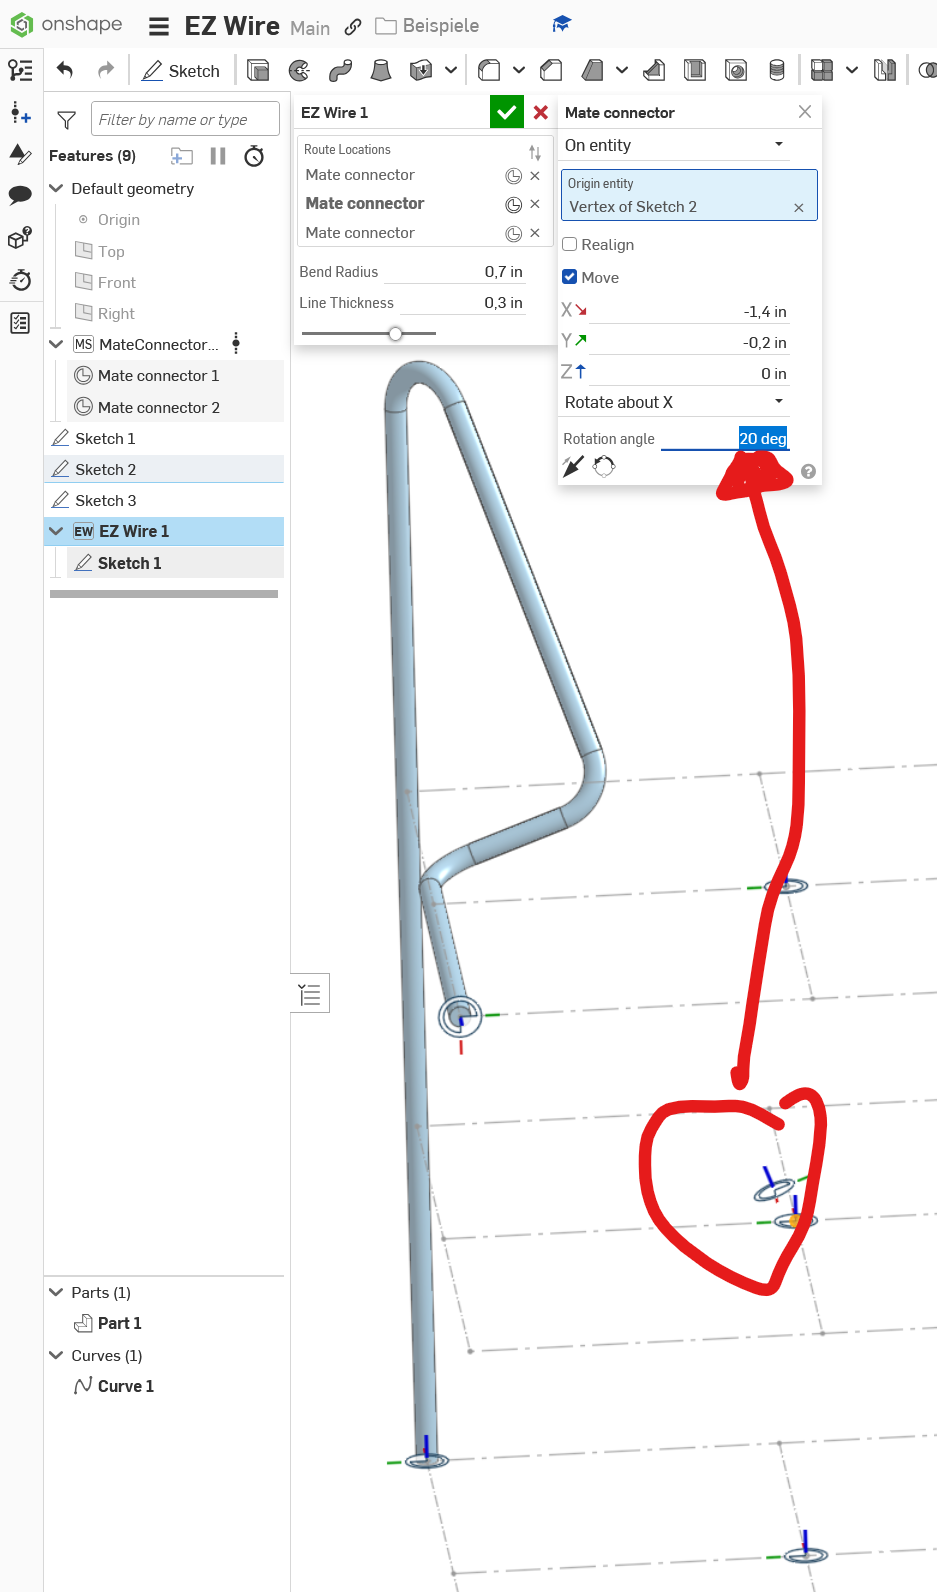The image size is (937, 1592).
Task: Open the Onshape hamburger menu
Action: [x=159, y=26]
